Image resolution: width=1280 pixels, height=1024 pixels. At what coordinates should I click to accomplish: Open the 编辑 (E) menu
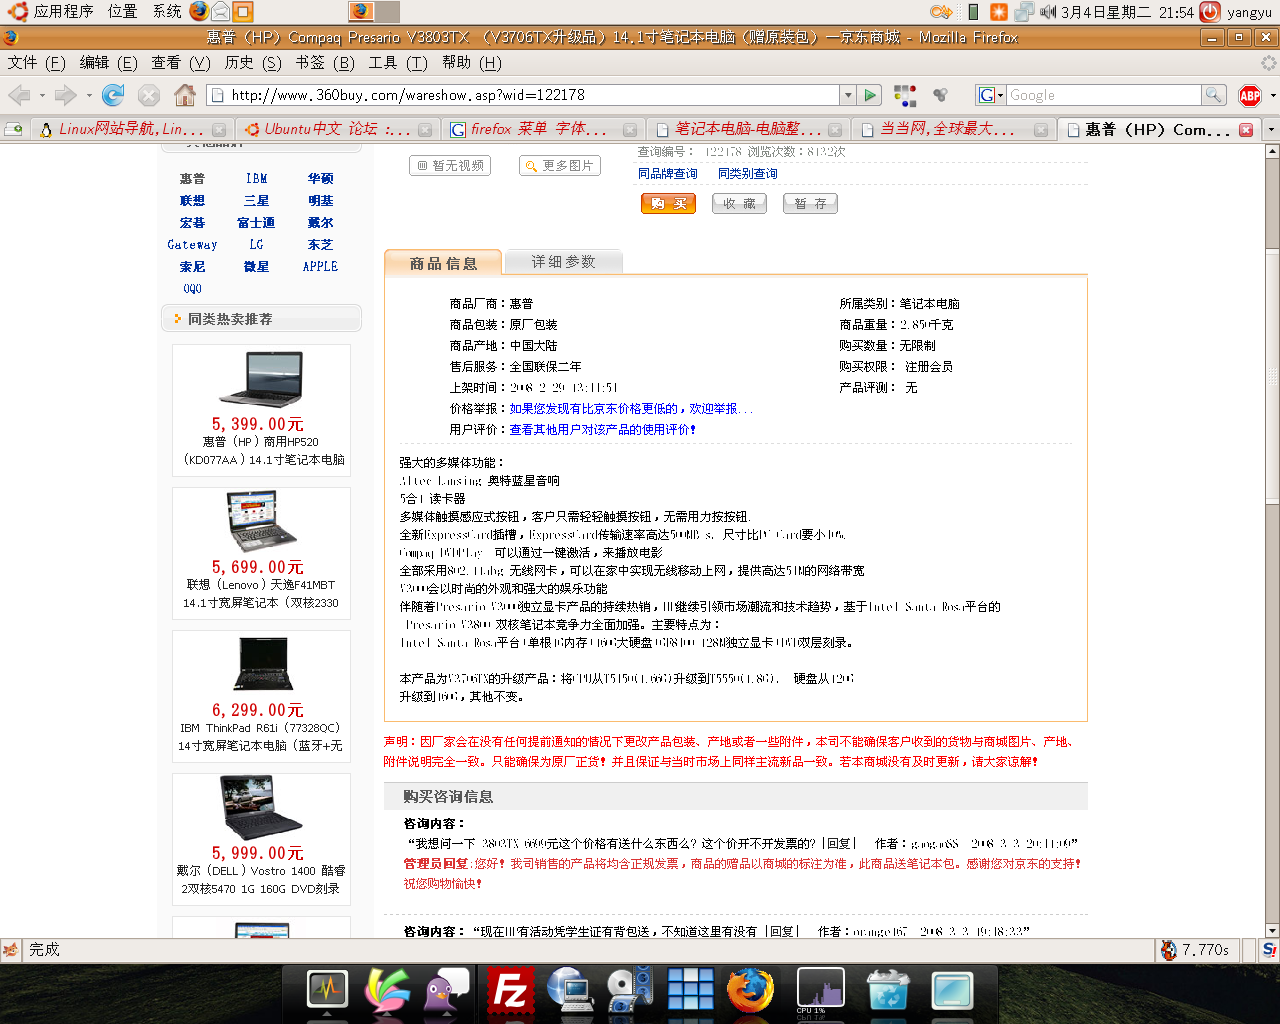click(x=109, y=62)
